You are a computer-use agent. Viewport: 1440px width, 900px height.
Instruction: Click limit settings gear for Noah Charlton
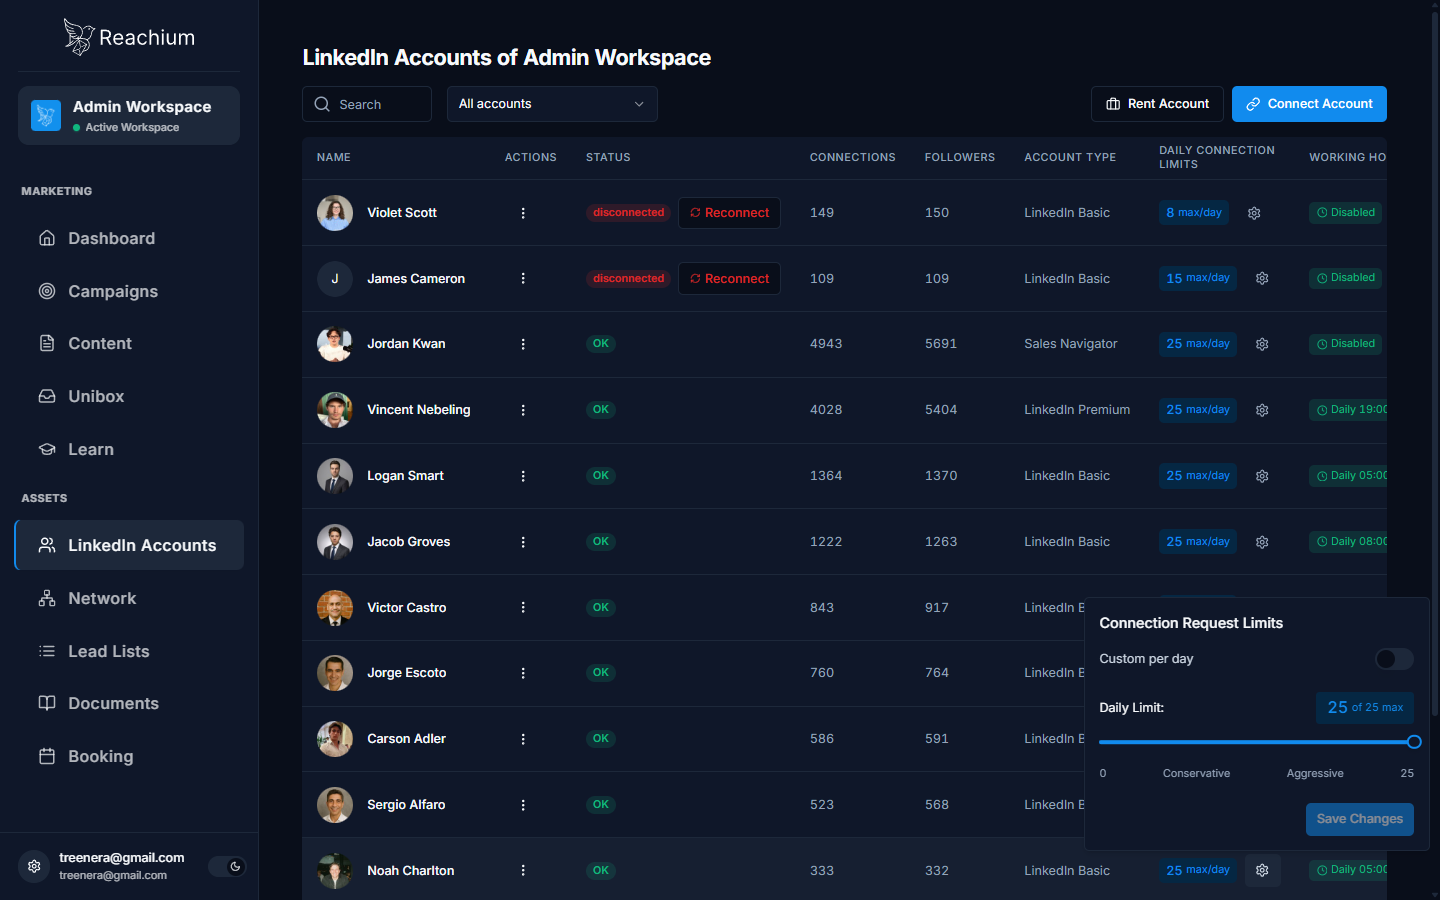(1262, 871)
